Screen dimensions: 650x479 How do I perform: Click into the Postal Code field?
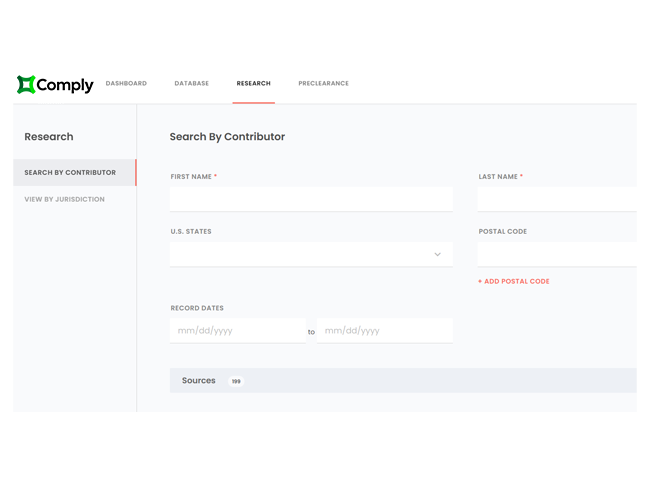tap(556, 254)
